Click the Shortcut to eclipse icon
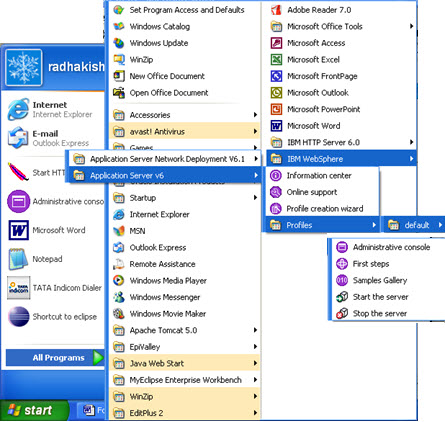This screenshot has height=422, width=445. pos(19,317)
